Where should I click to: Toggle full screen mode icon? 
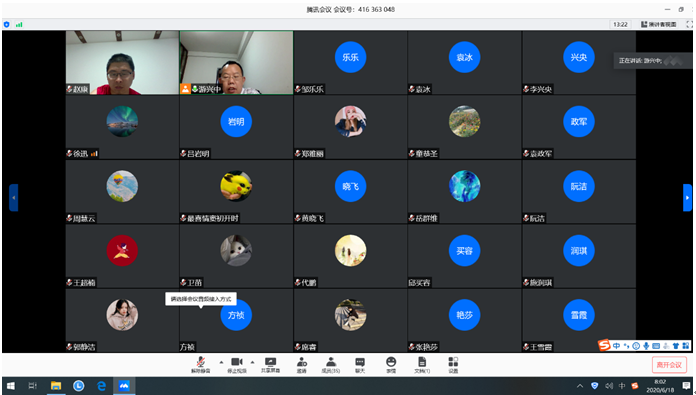(689, 24)
